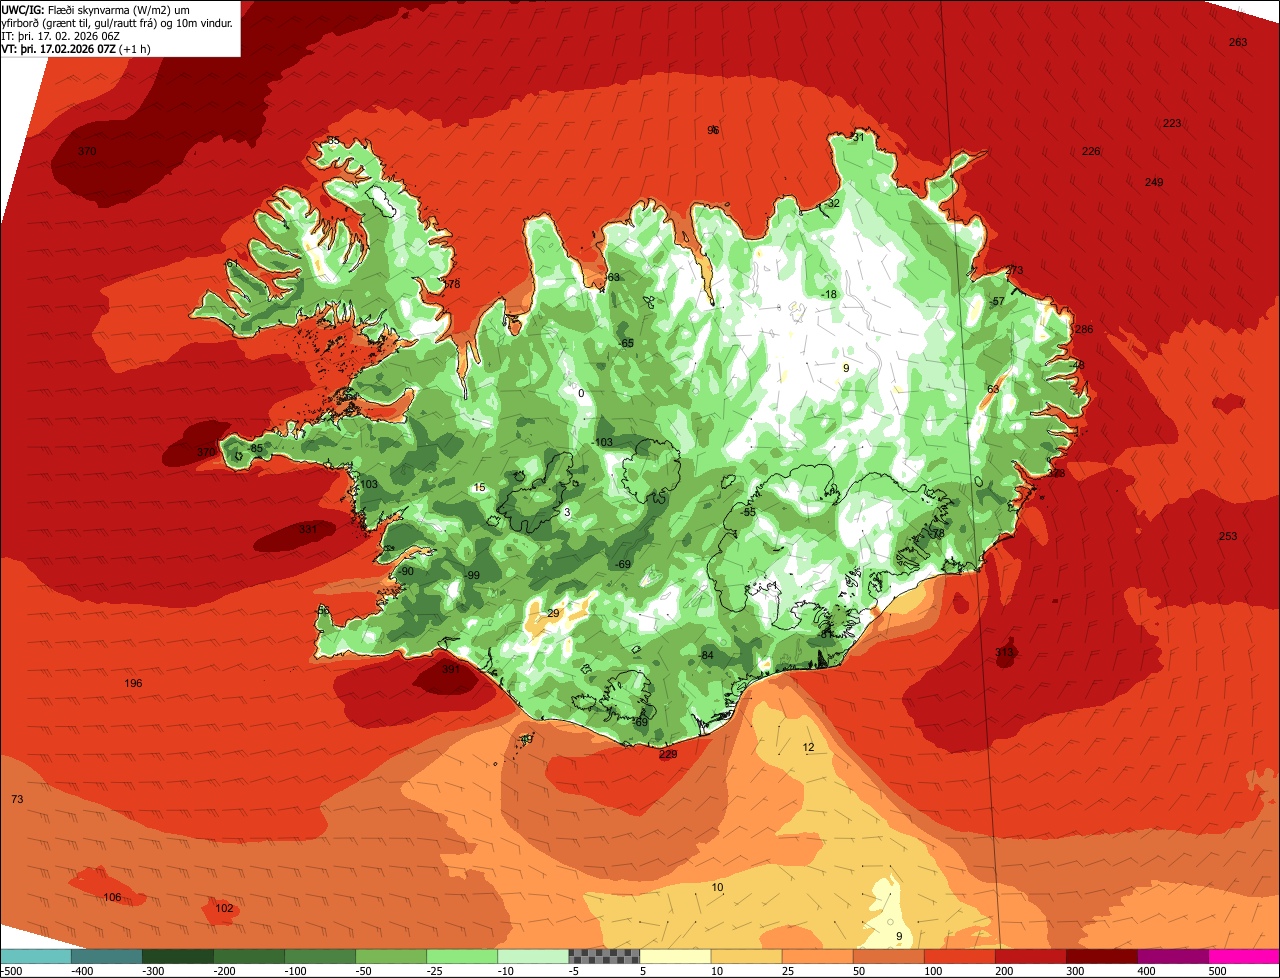Click the map value '96' north of Iceland

click(x=713, y=130)
